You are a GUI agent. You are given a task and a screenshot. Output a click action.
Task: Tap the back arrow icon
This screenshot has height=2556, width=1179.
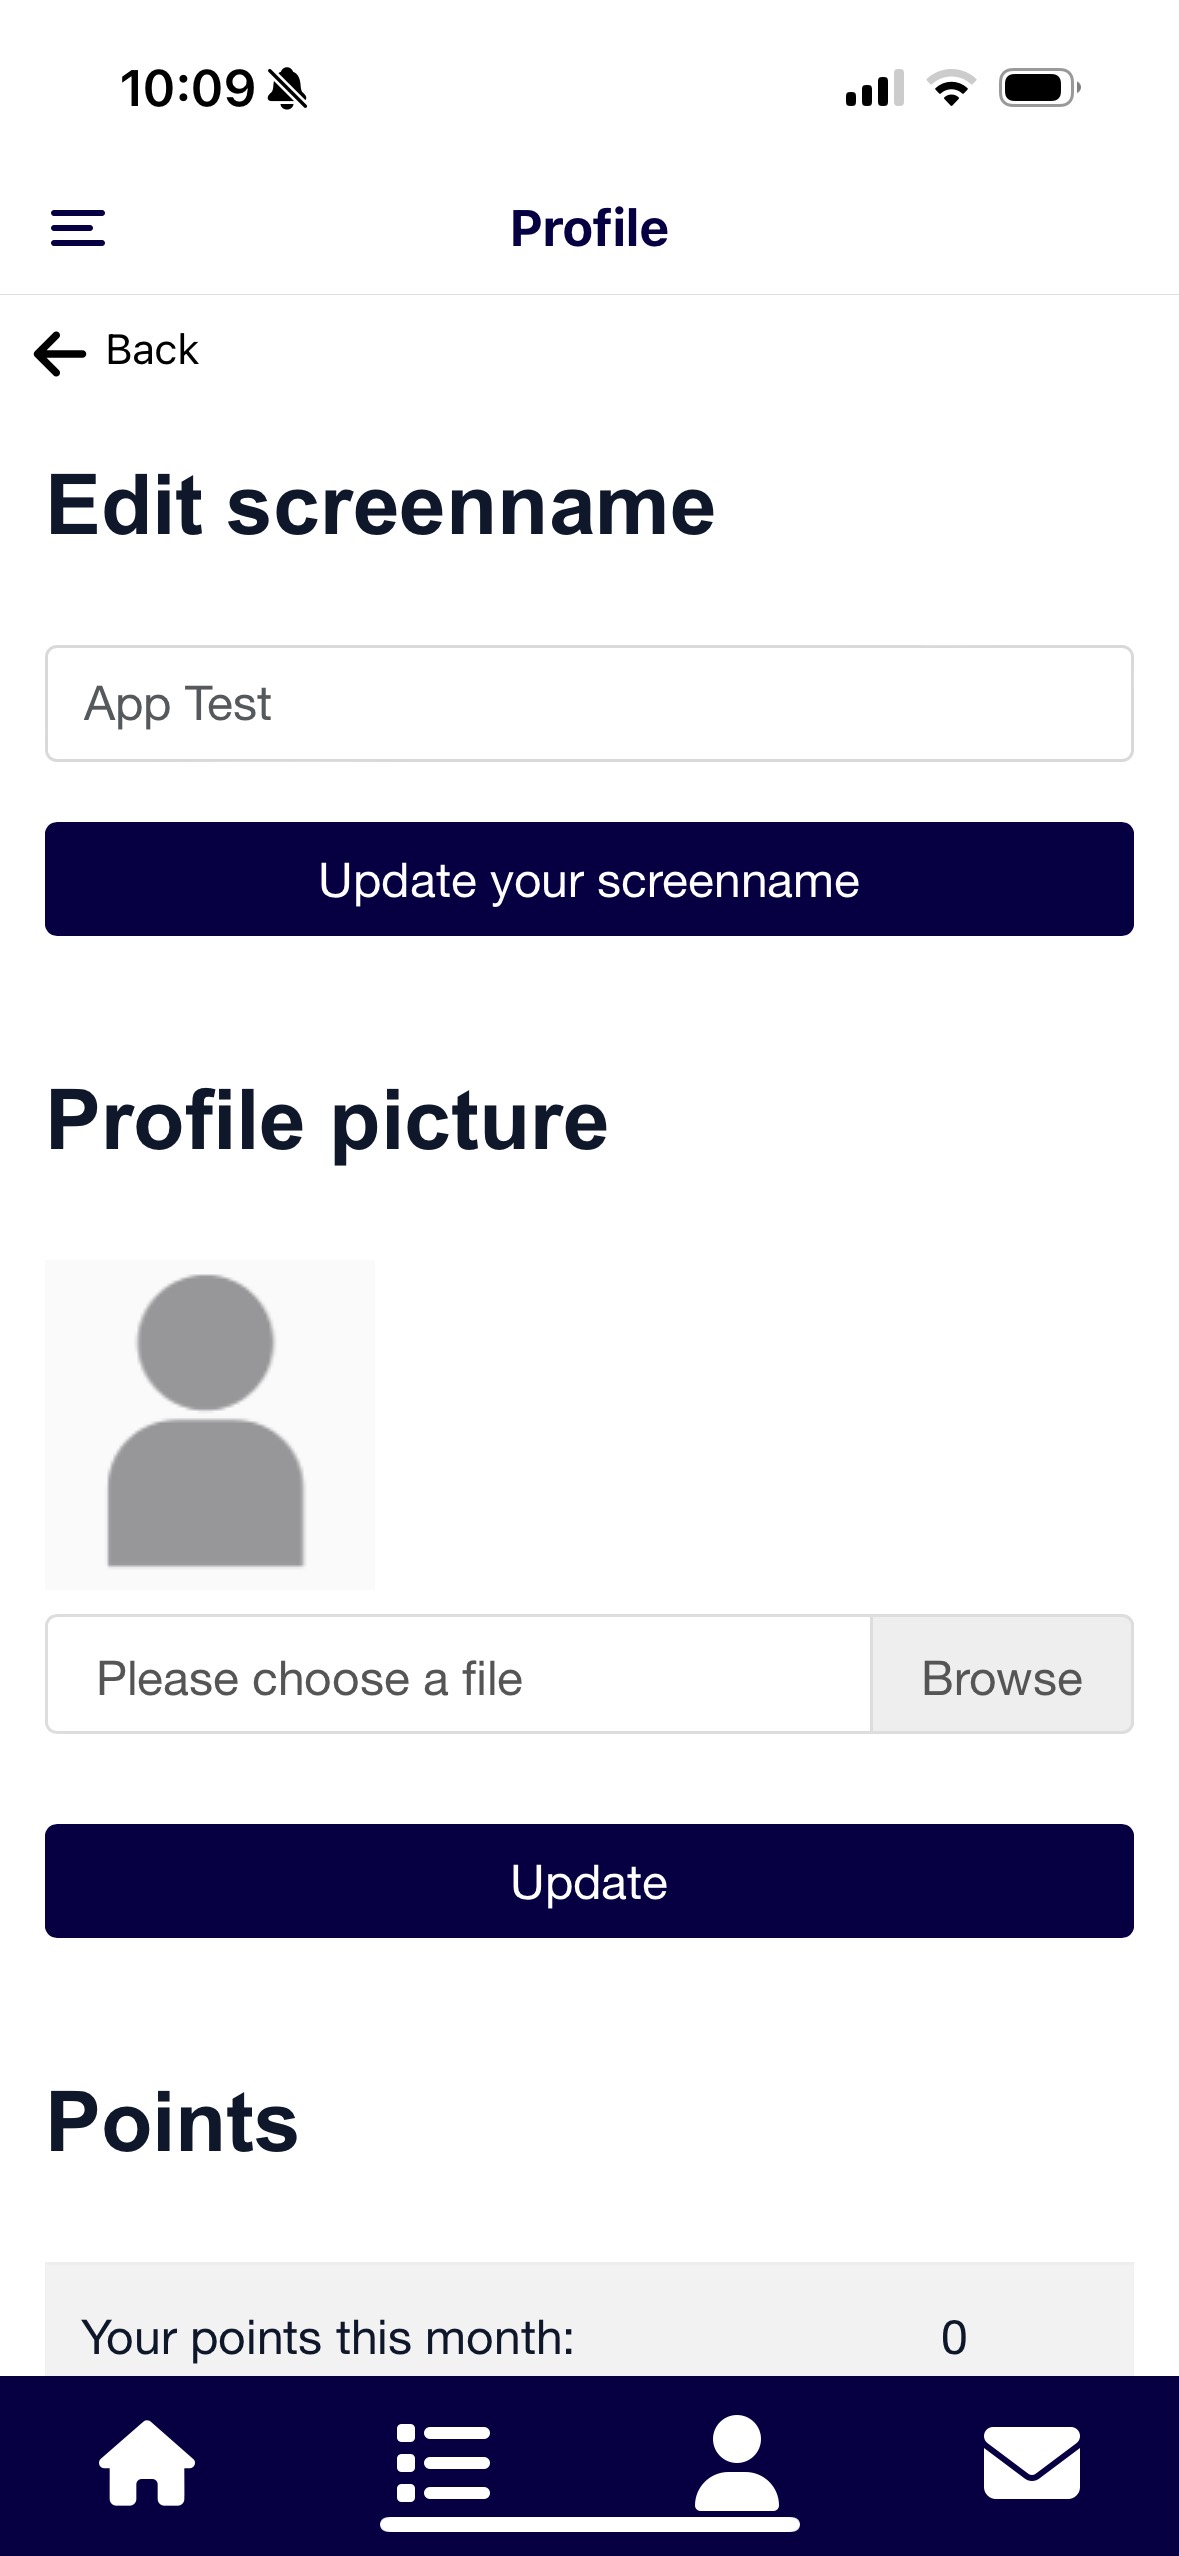tap(60, 353)
